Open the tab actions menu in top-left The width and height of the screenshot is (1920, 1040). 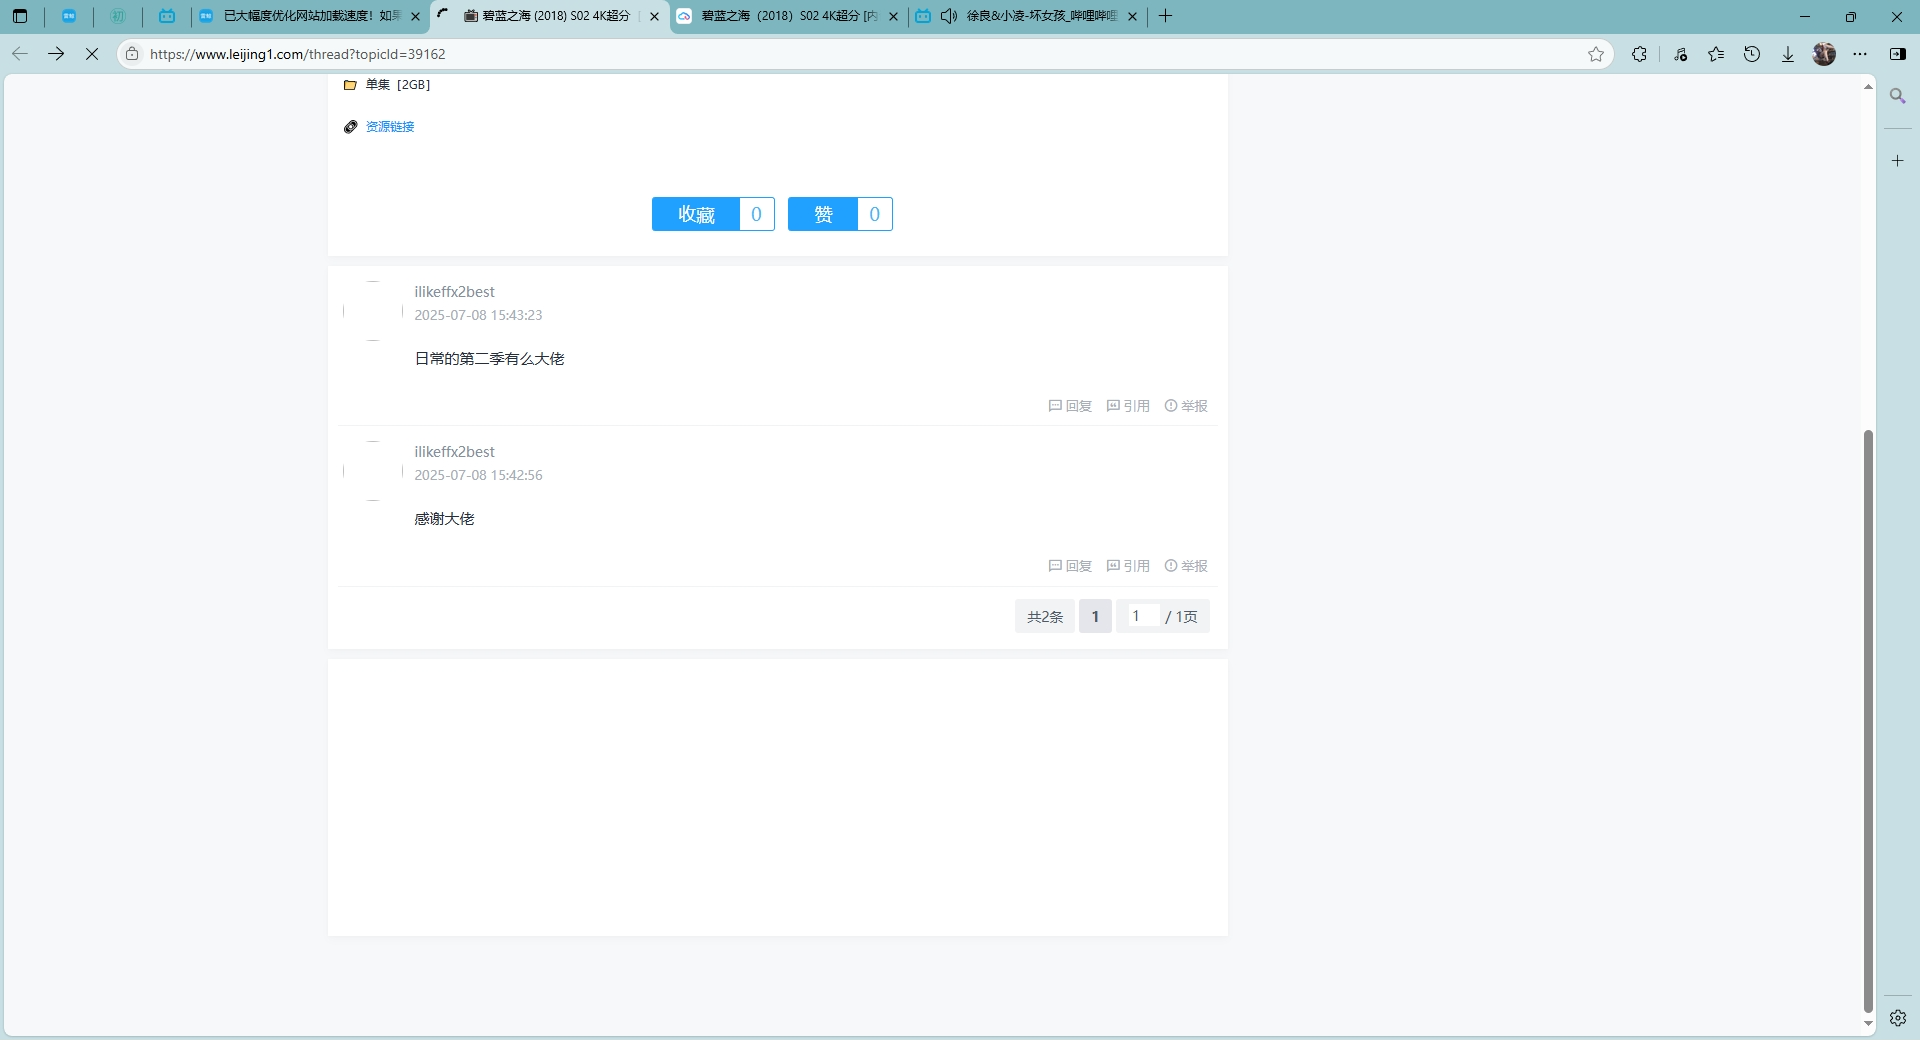click(20, 16)
